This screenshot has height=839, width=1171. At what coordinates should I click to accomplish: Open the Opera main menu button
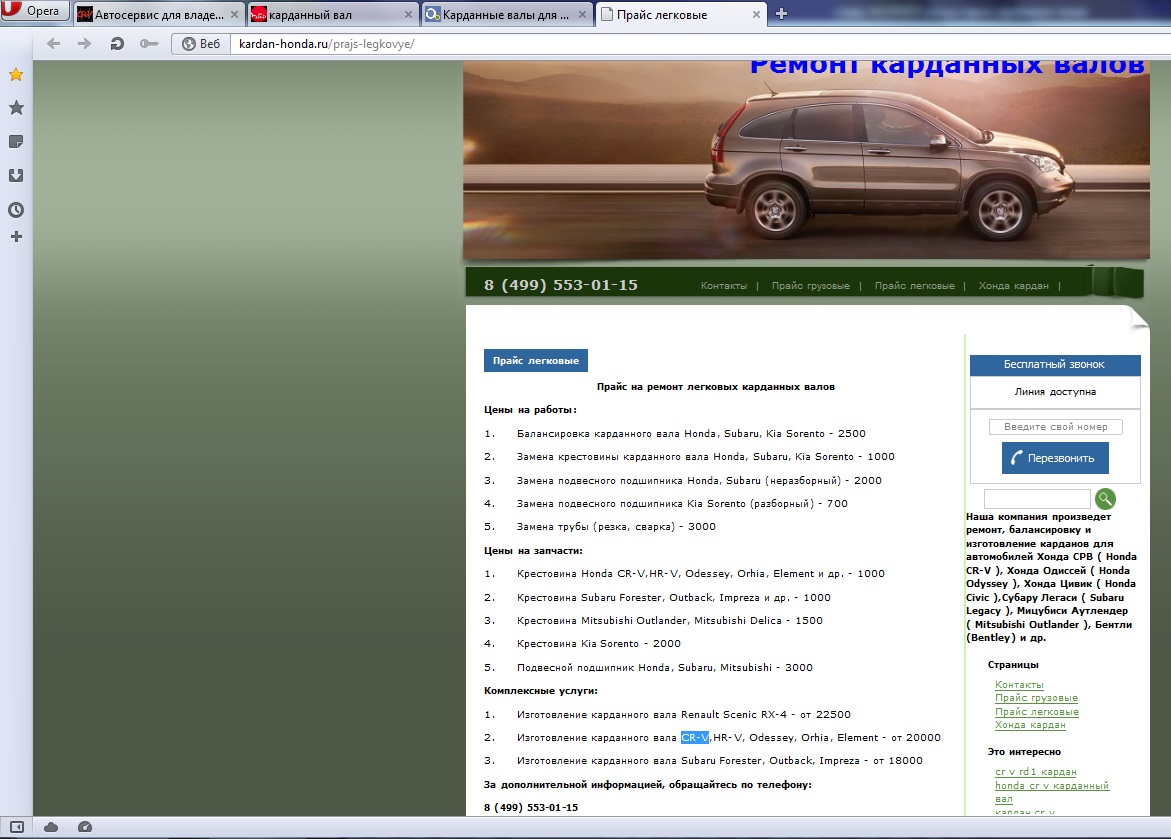tap(34, 11)
